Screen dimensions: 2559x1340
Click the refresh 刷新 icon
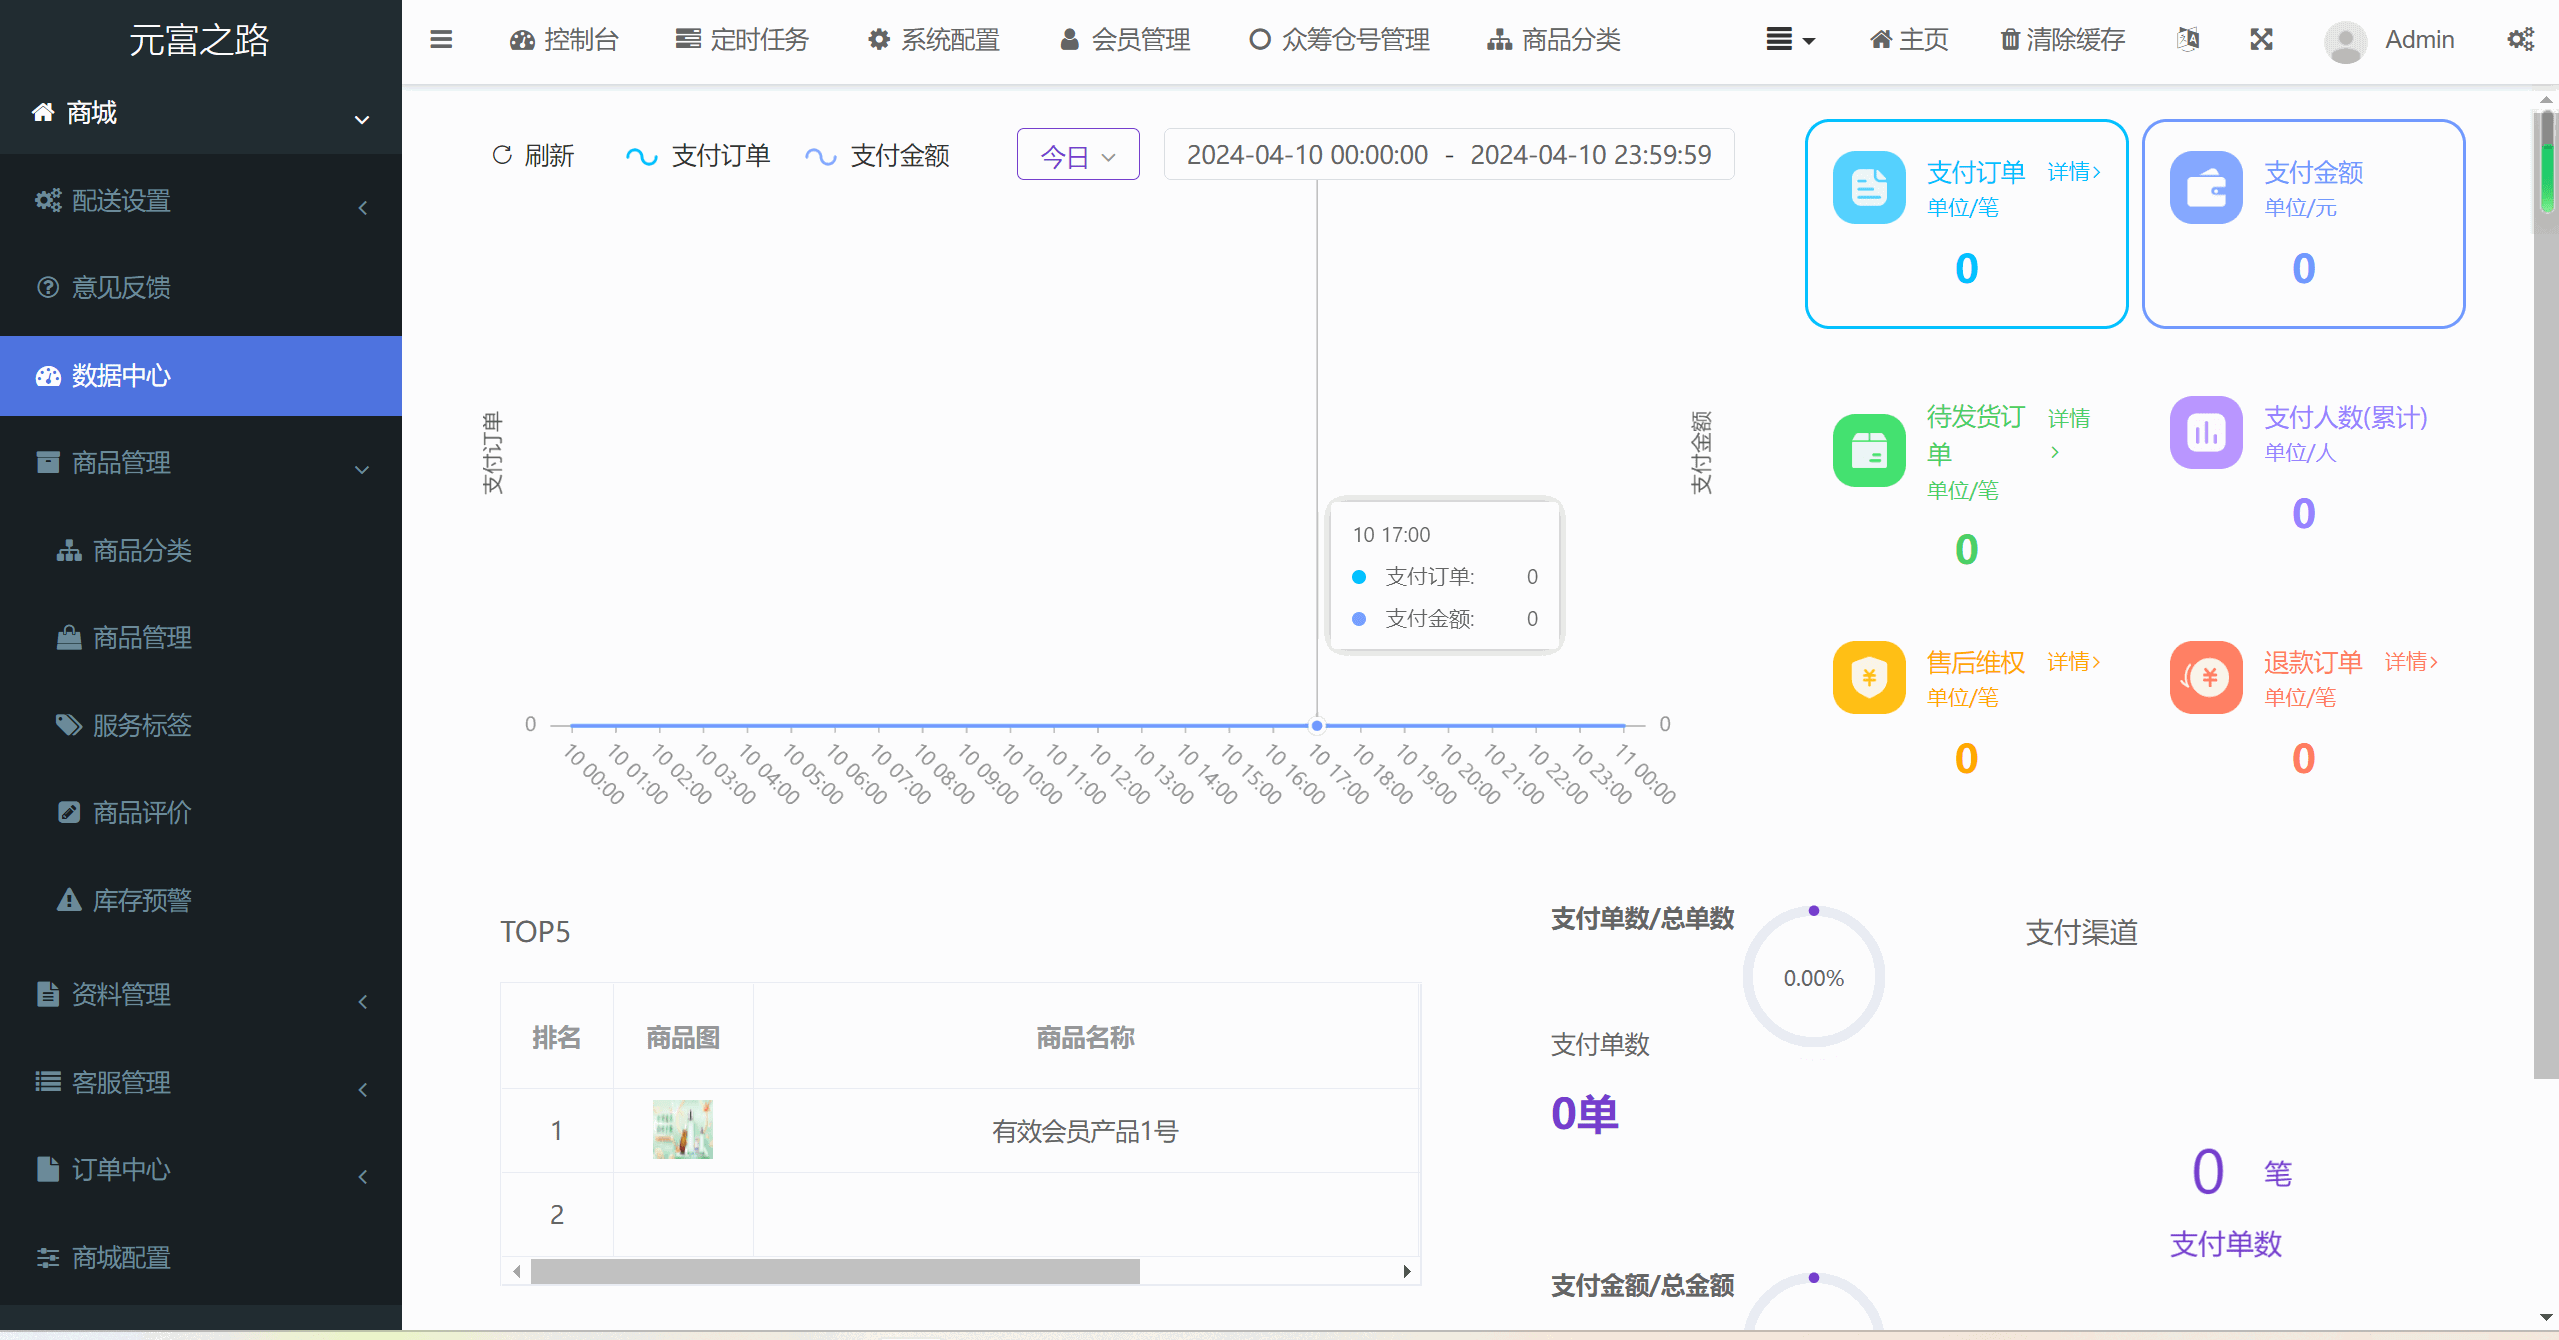(x=502, y=155)
